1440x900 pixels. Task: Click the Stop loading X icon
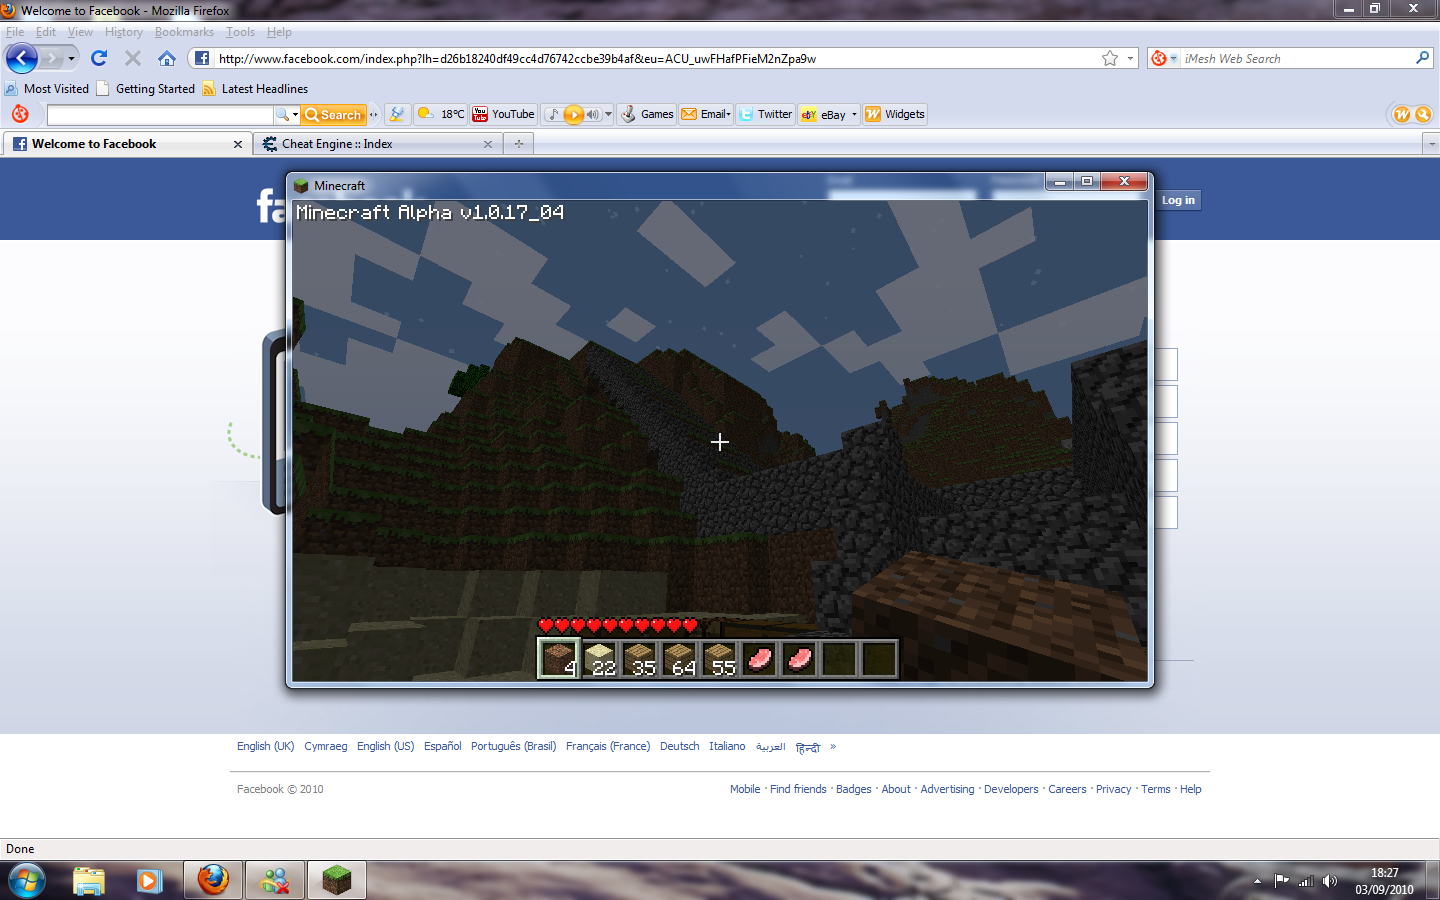point(133,58)
